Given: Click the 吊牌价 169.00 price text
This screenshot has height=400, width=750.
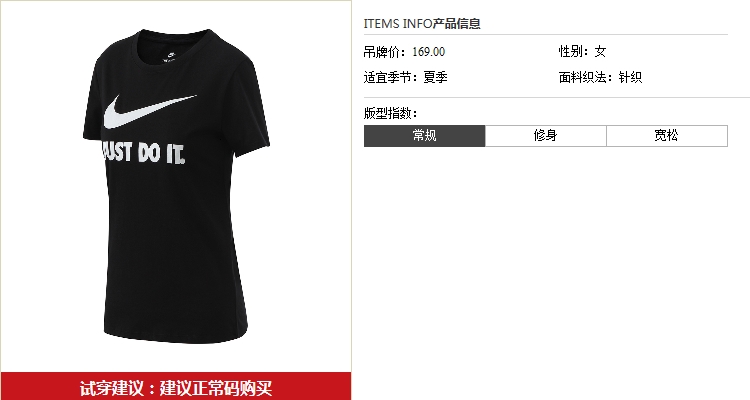Looking at the screenshot, I should point(404,52).
